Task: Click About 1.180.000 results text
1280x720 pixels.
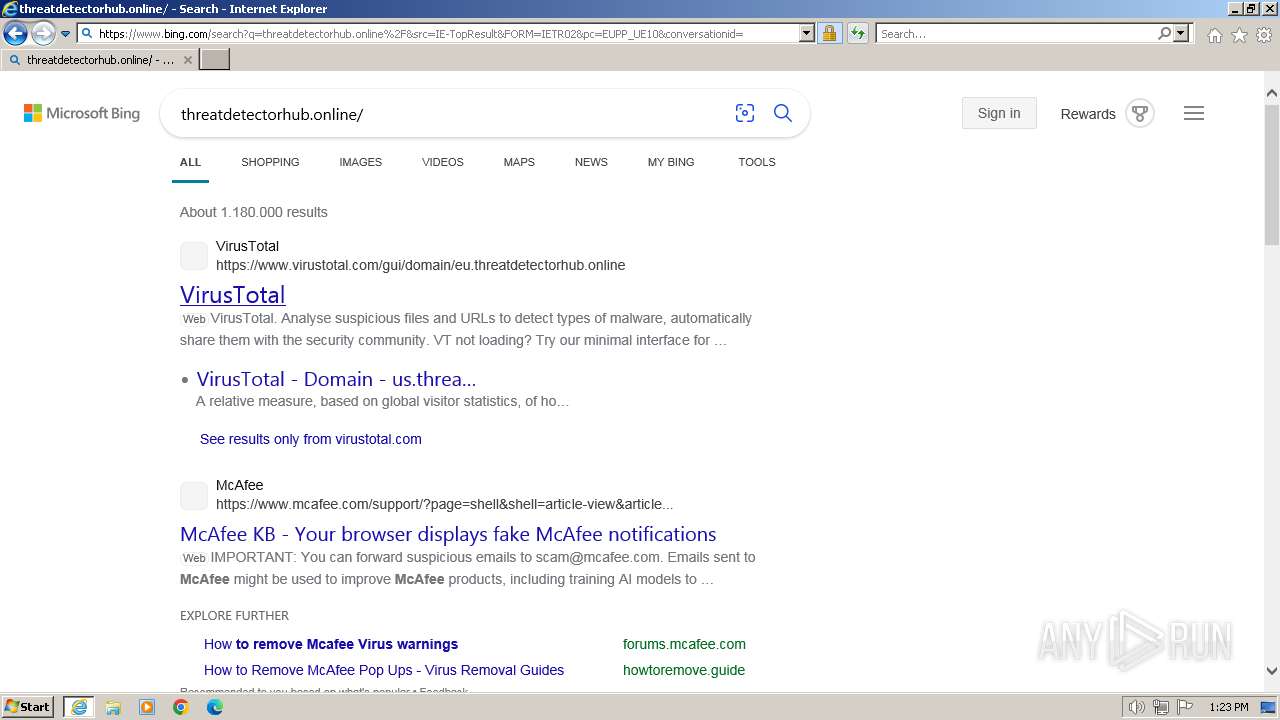Action: [254, 212]
